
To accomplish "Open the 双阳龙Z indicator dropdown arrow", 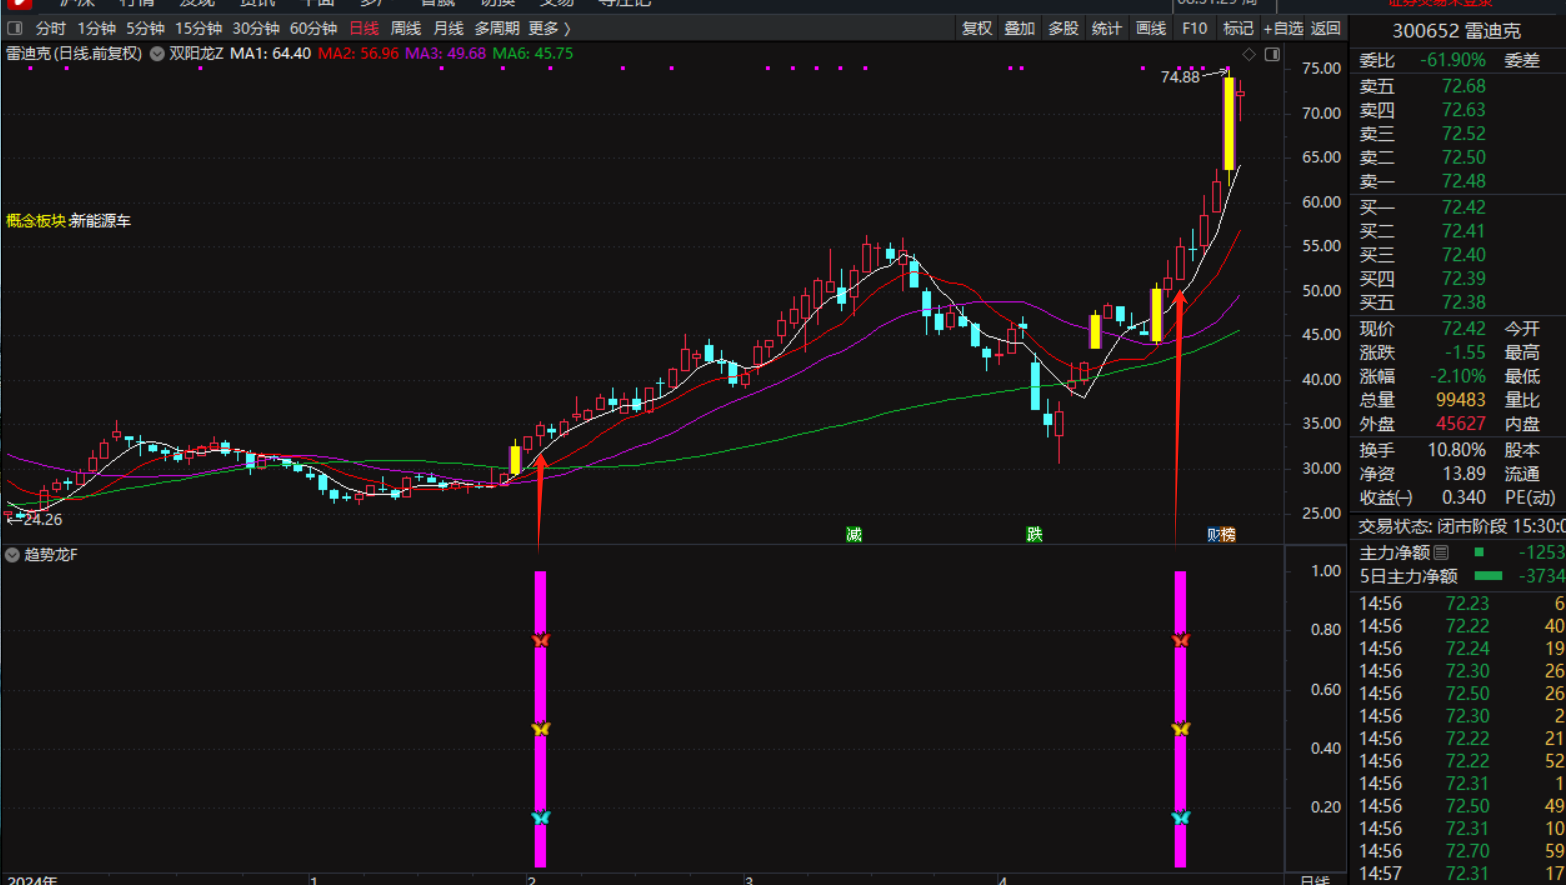I will point(157,54).
